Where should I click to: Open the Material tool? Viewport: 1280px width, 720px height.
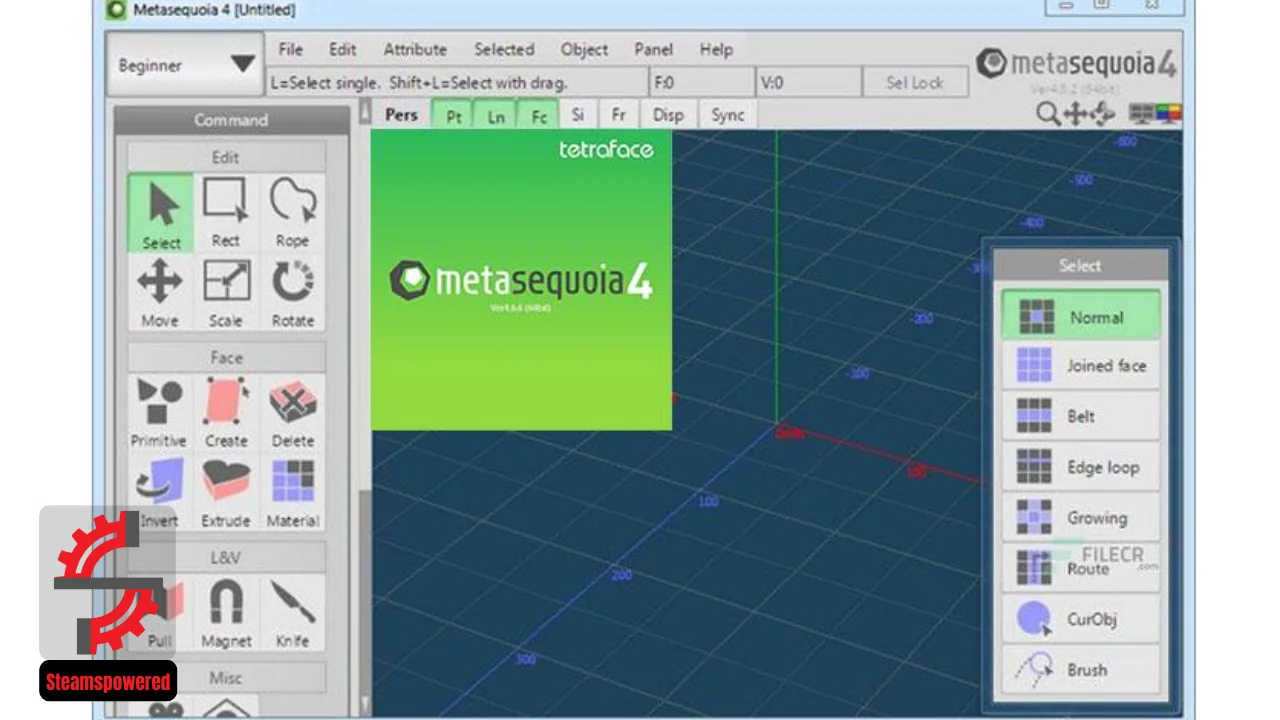292,493
